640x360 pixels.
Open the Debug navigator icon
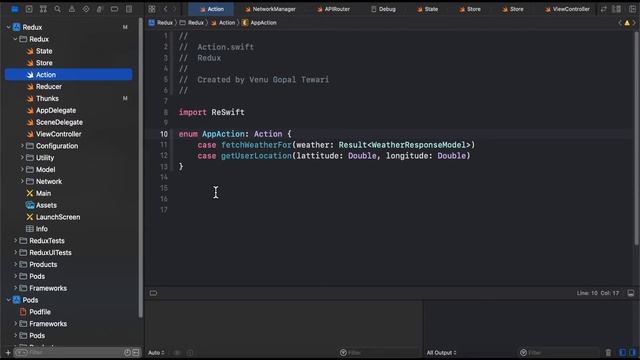(100, 9)
